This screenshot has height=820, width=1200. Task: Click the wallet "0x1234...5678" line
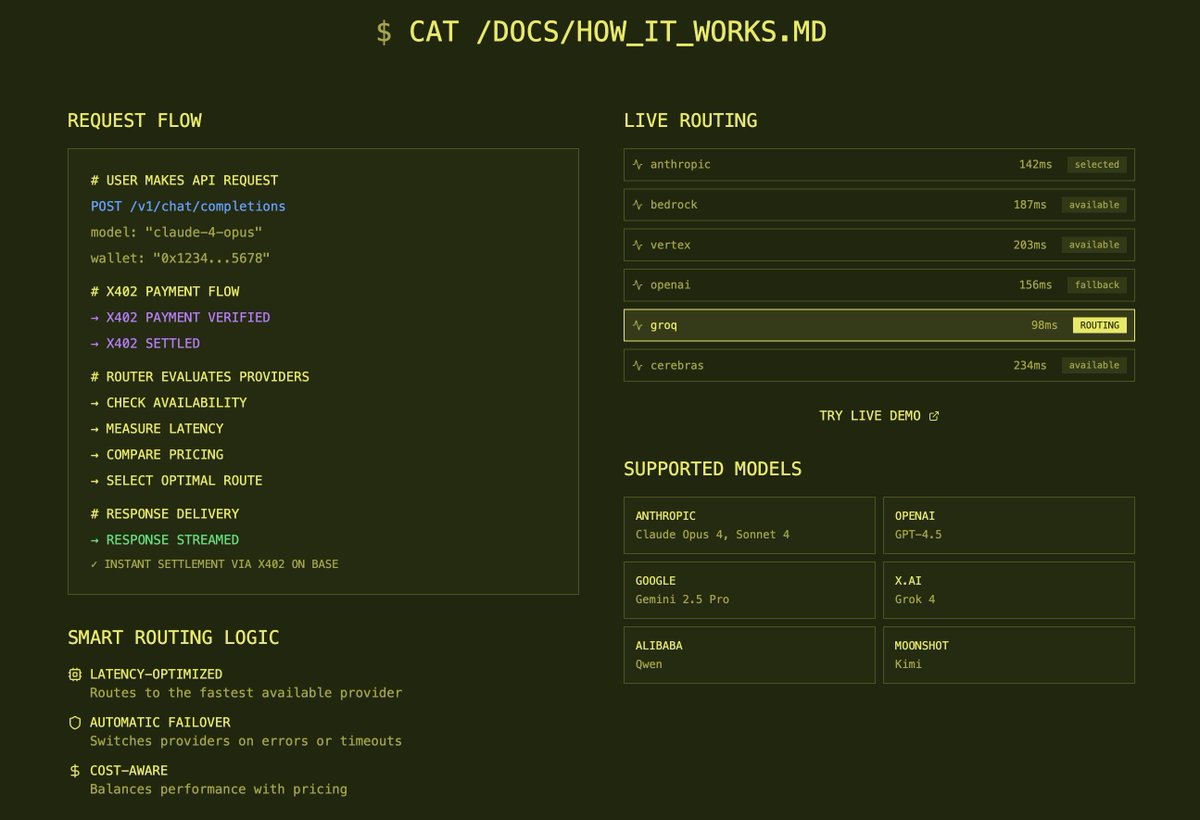180,258
